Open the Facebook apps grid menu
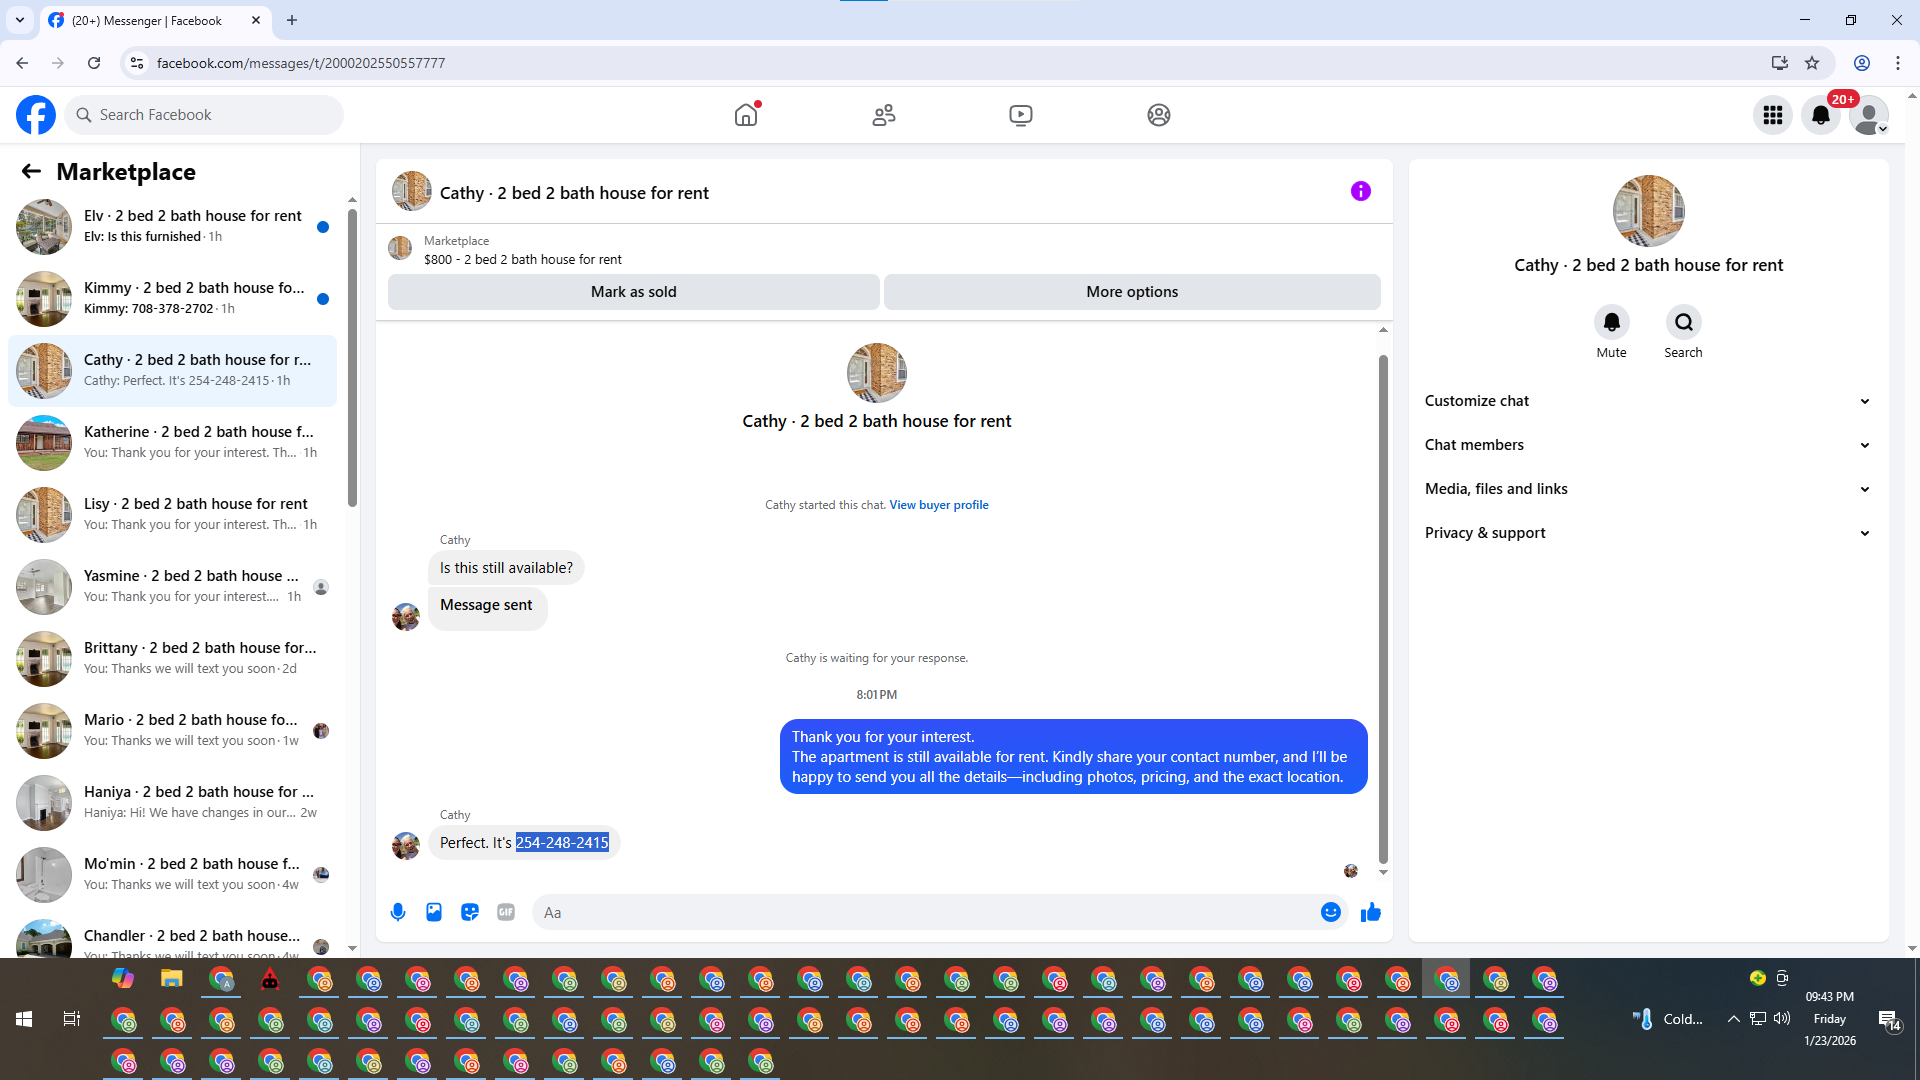This screenshot has height=1080, width=1920. click(x=1772, y=115)
